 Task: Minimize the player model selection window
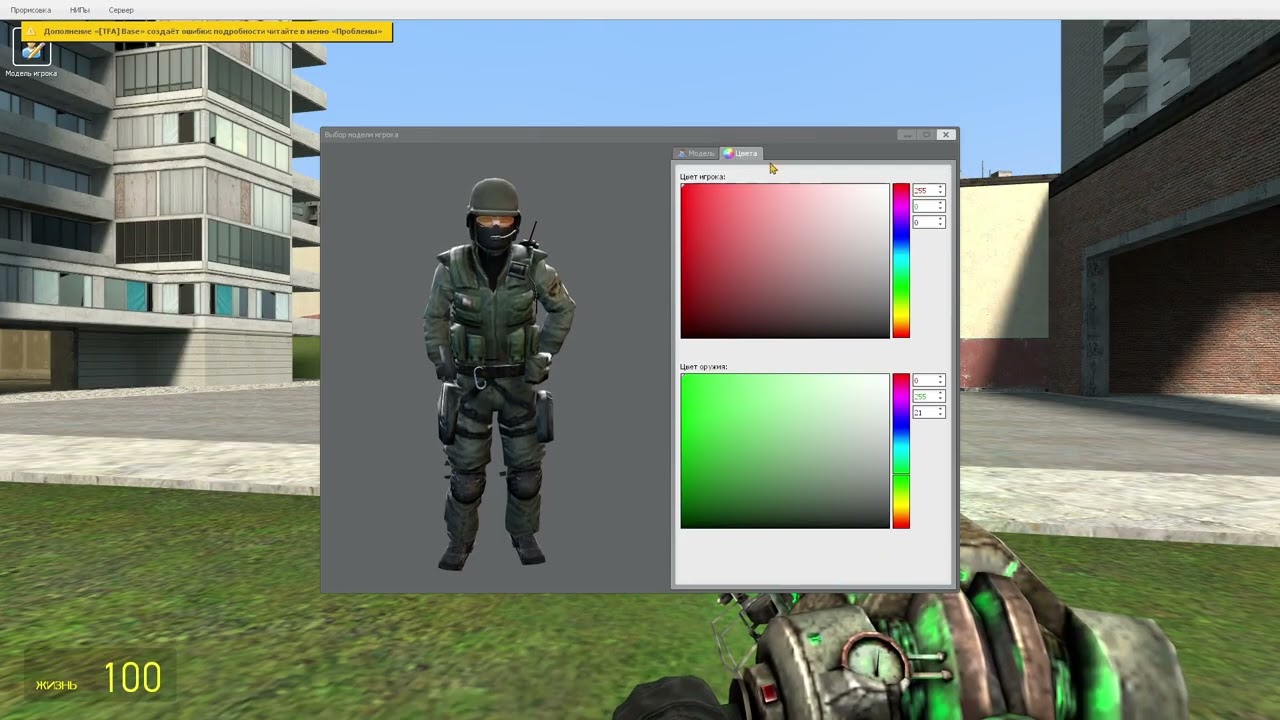point(906,135)
